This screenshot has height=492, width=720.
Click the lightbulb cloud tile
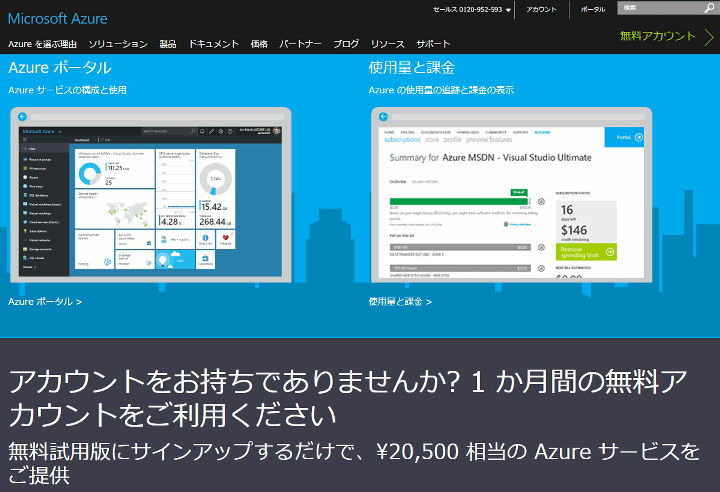pos(175,260)
